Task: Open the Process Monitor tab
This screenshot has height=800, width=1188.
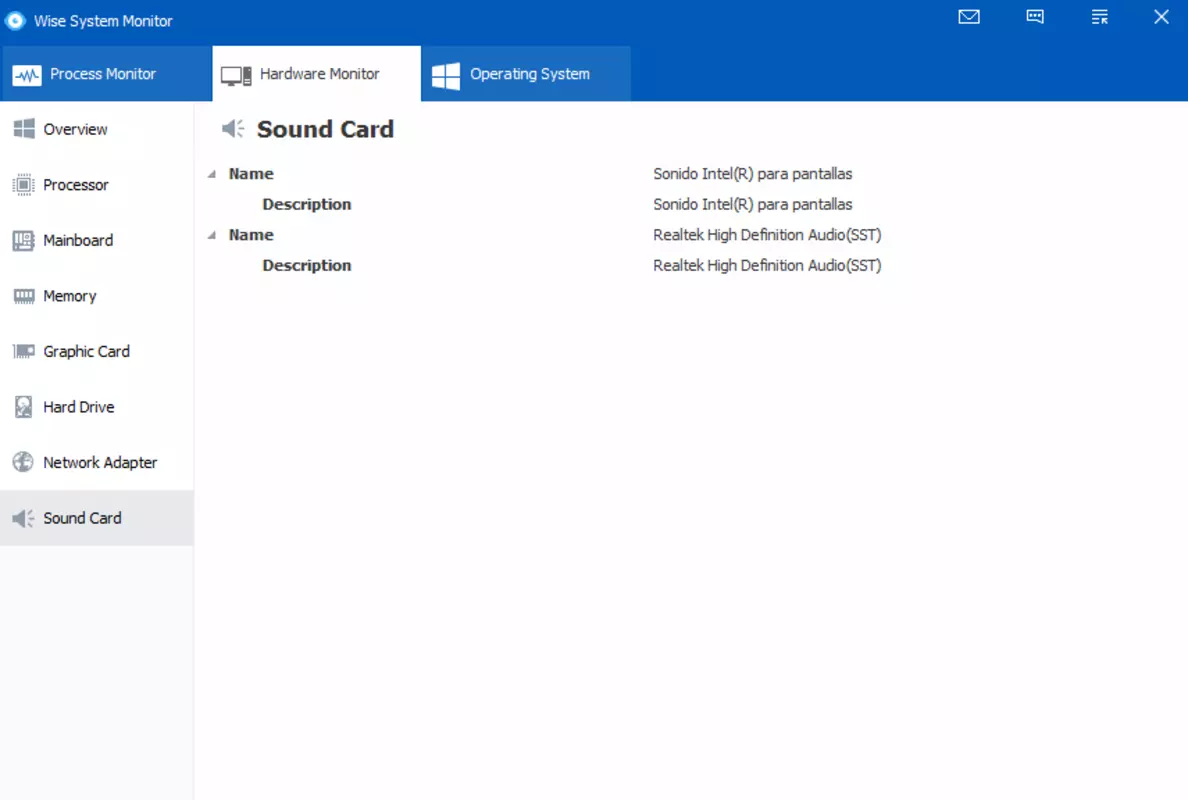Action: (106, 73)
